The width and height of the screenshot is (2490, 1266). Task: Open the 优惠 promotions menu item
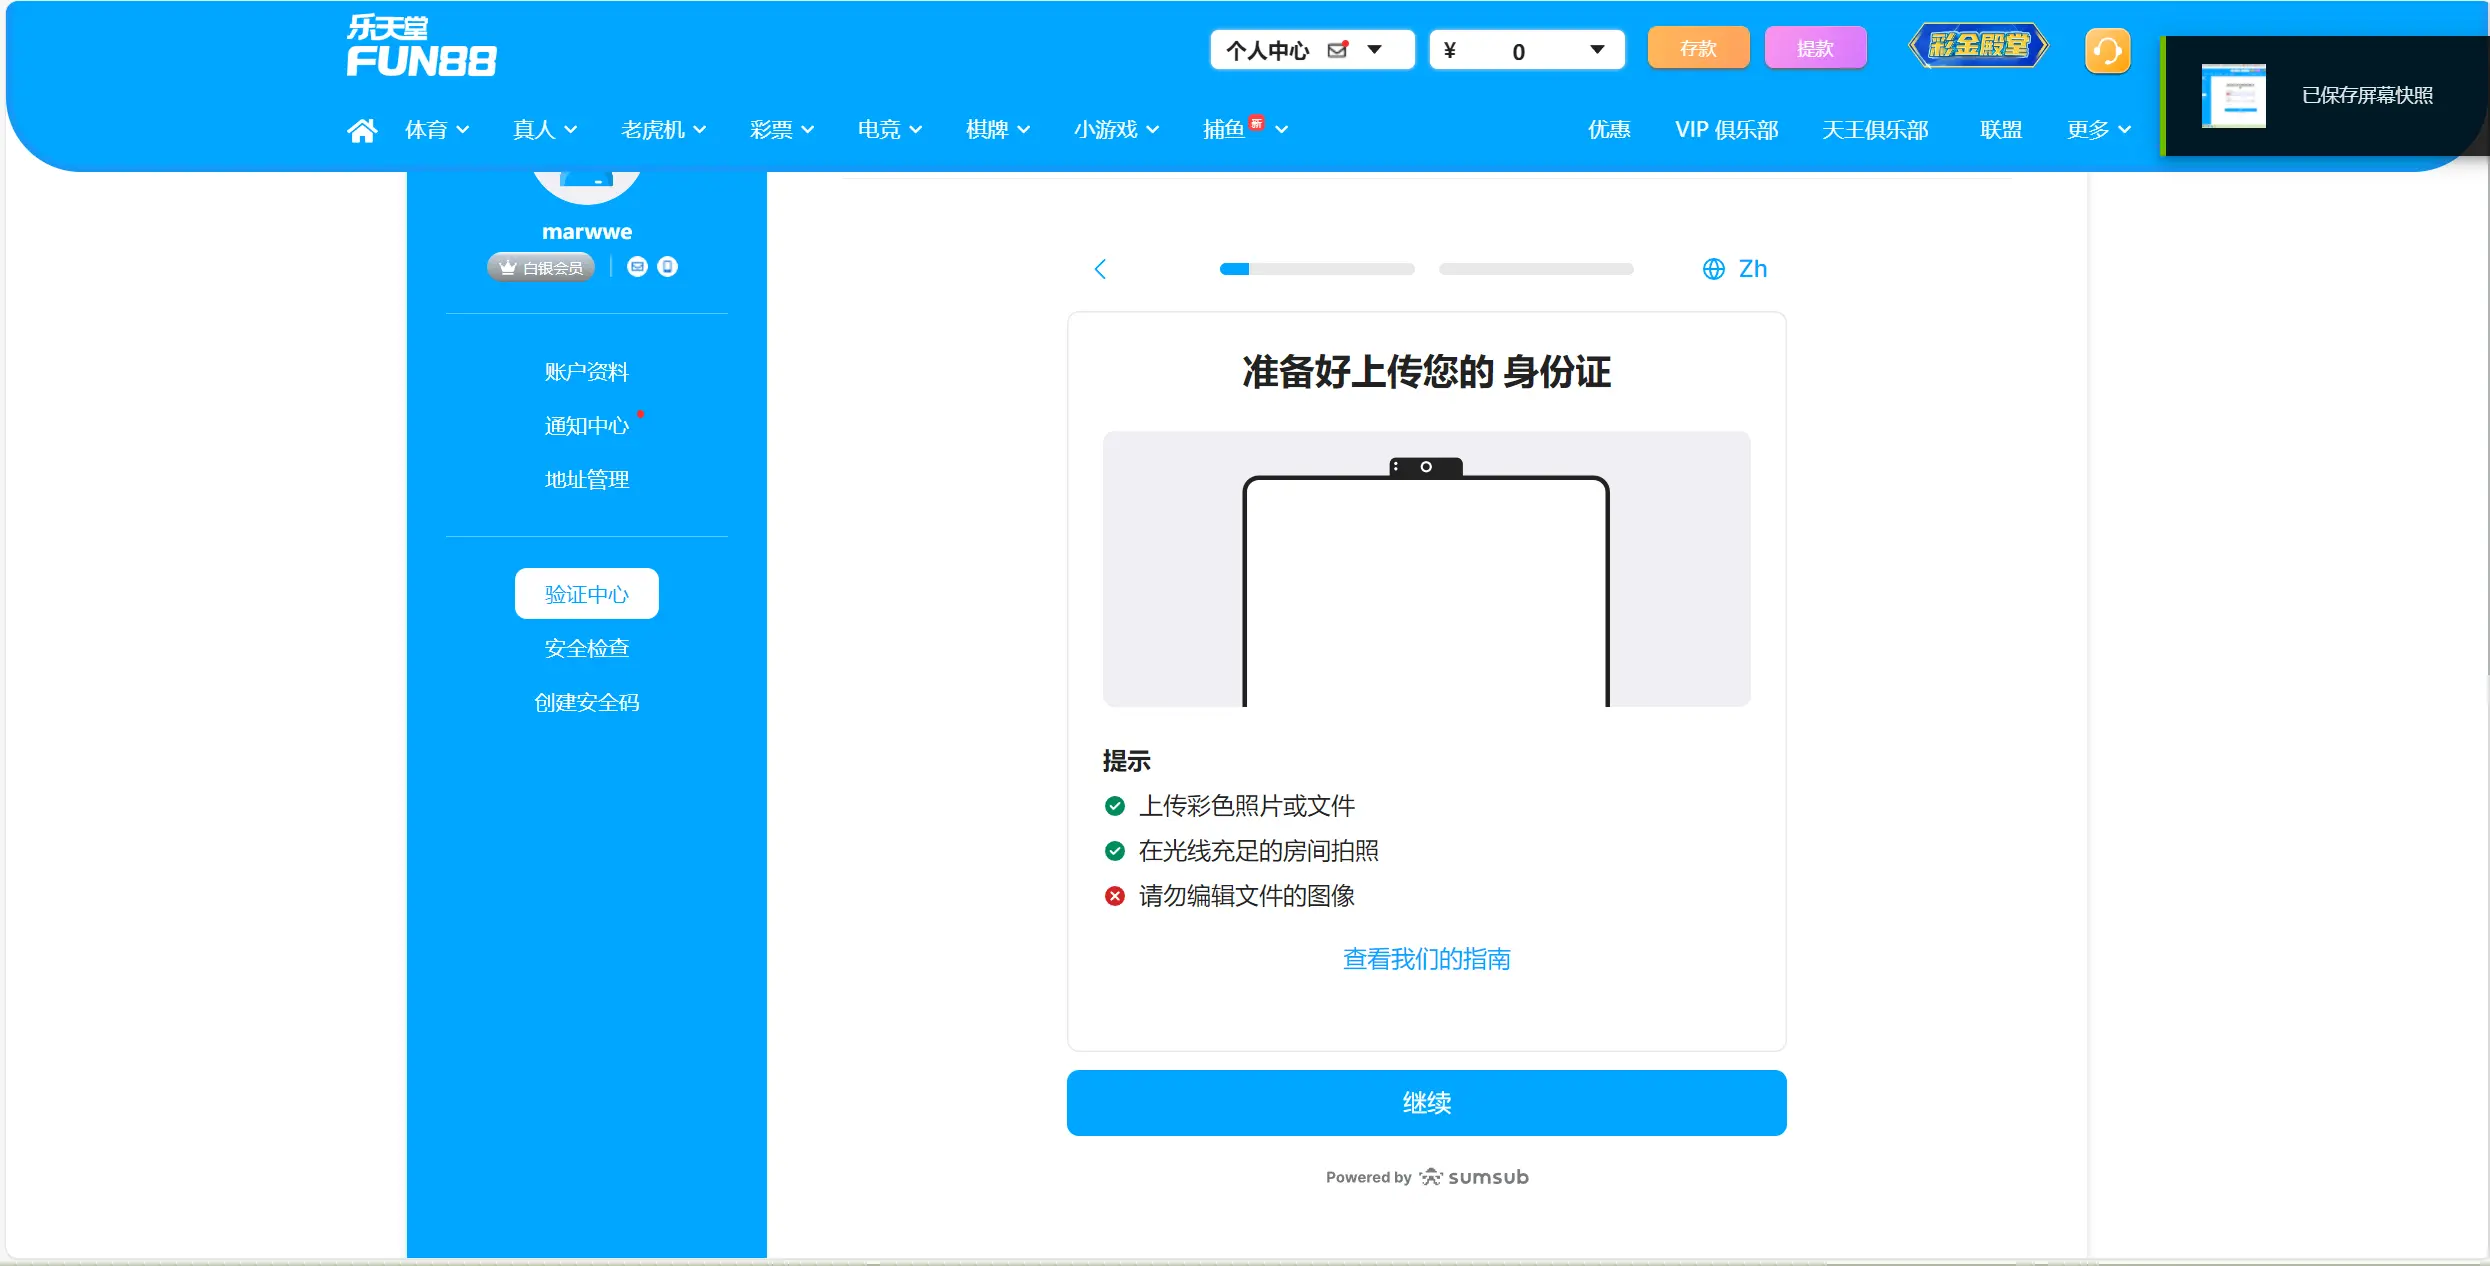[x=1608, y=130]
